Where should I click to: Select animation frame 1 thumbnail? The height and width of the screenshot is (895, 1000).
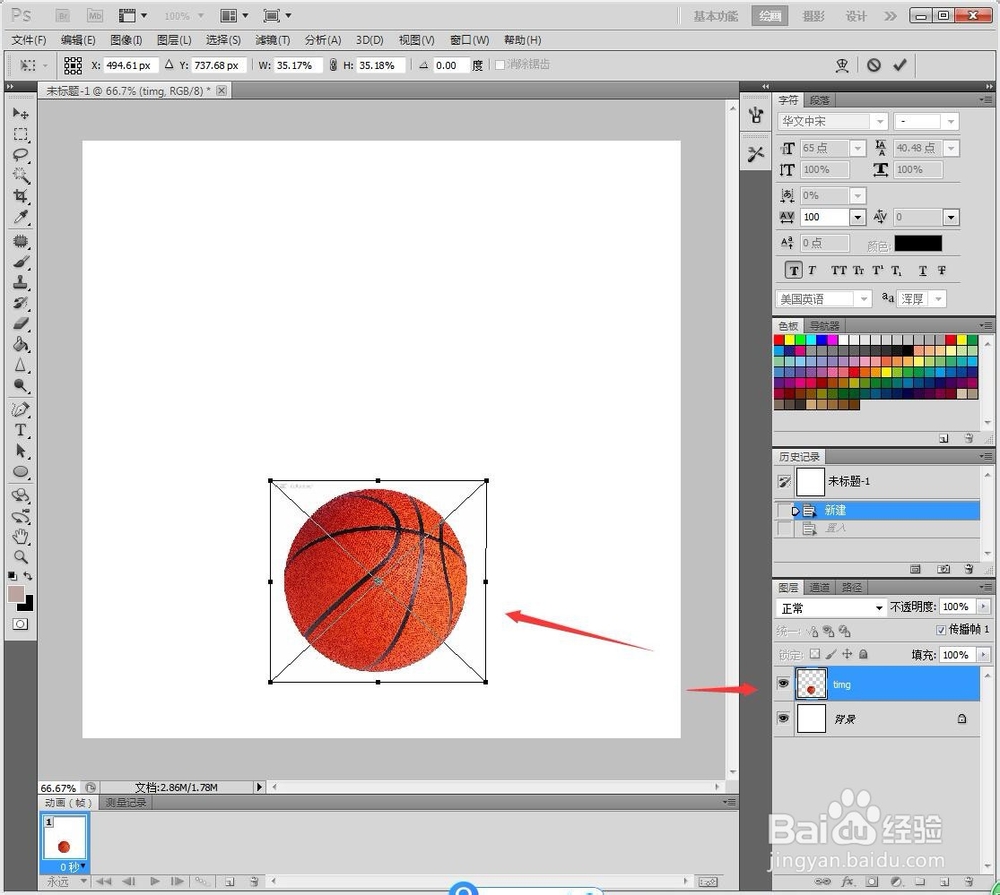click(x=64, y=837)
